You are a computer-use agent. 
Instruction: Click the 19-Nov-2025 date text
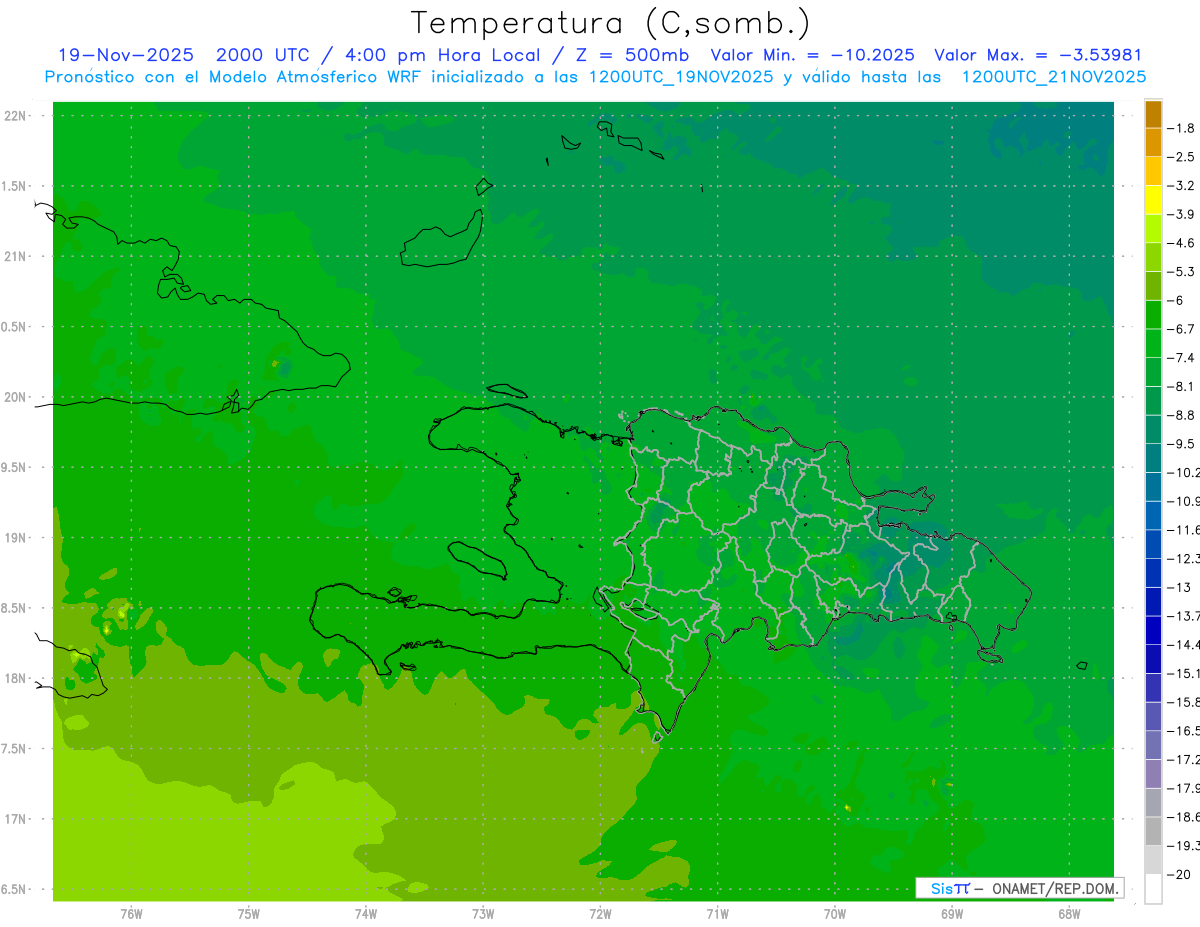tap(127, 55)
